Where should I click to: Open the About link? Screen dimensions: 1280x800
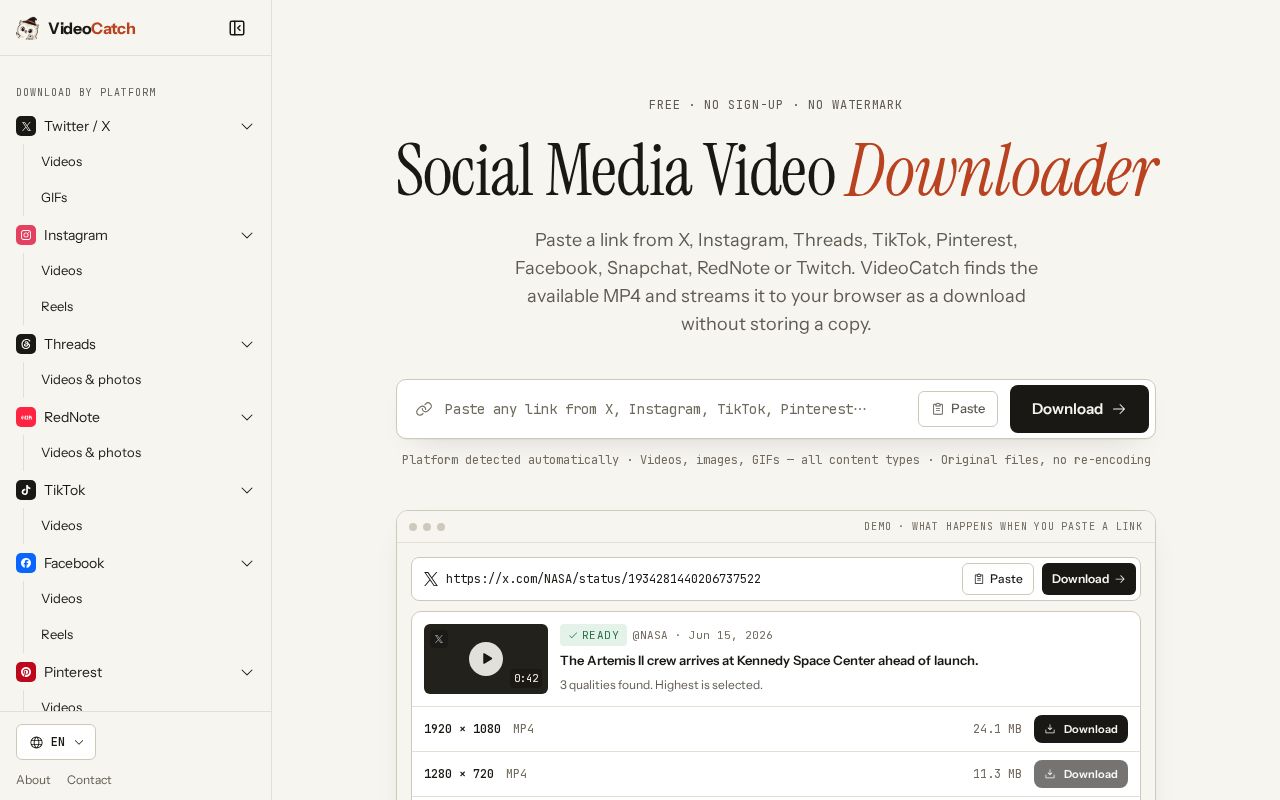[33, 780]
